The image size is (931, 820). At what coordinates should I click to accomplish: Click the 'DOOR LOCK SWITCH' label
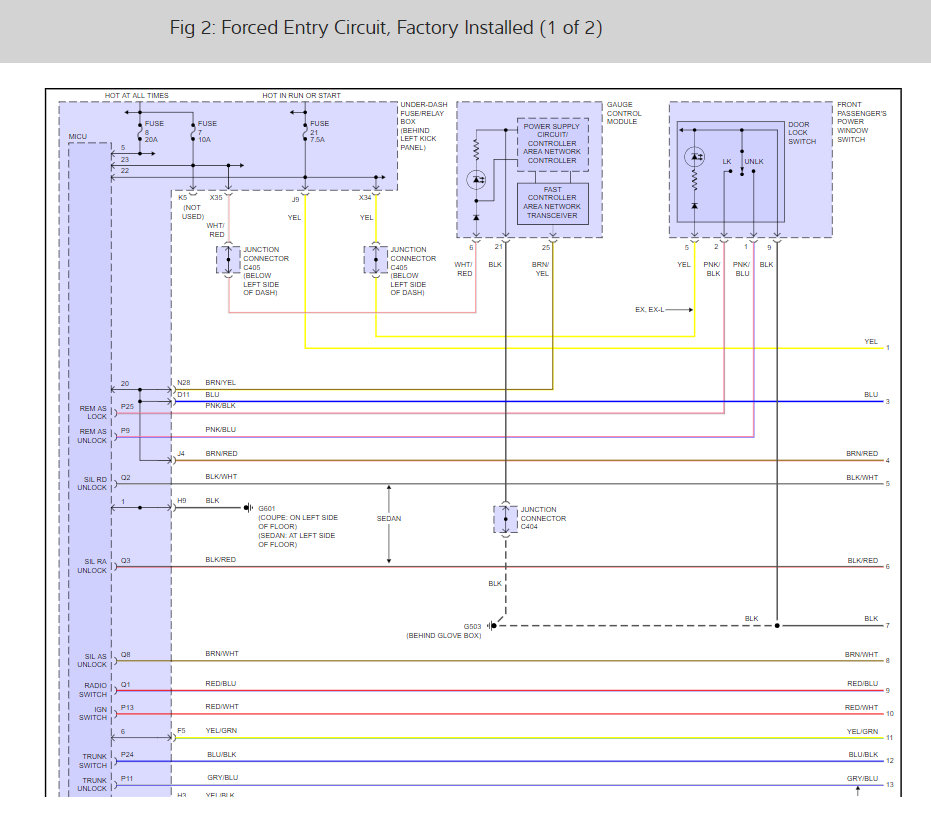click(802, 133)
